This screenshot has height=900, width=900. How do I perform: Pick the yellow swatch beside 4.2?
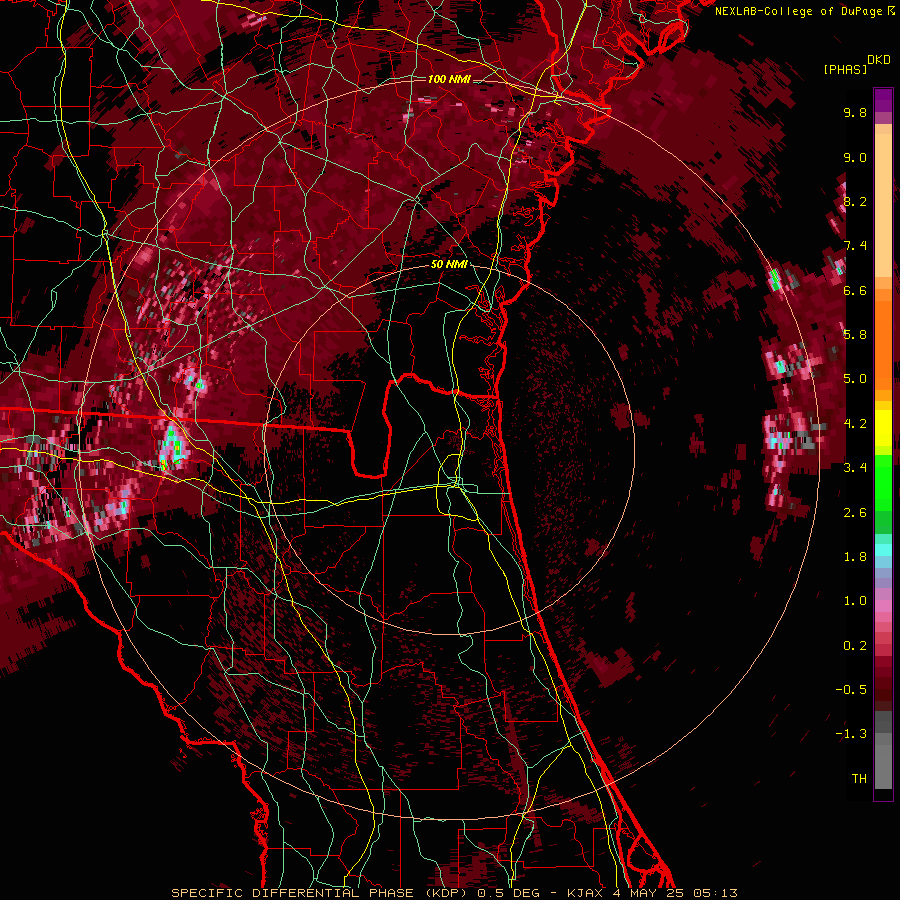tap(883, 428)
